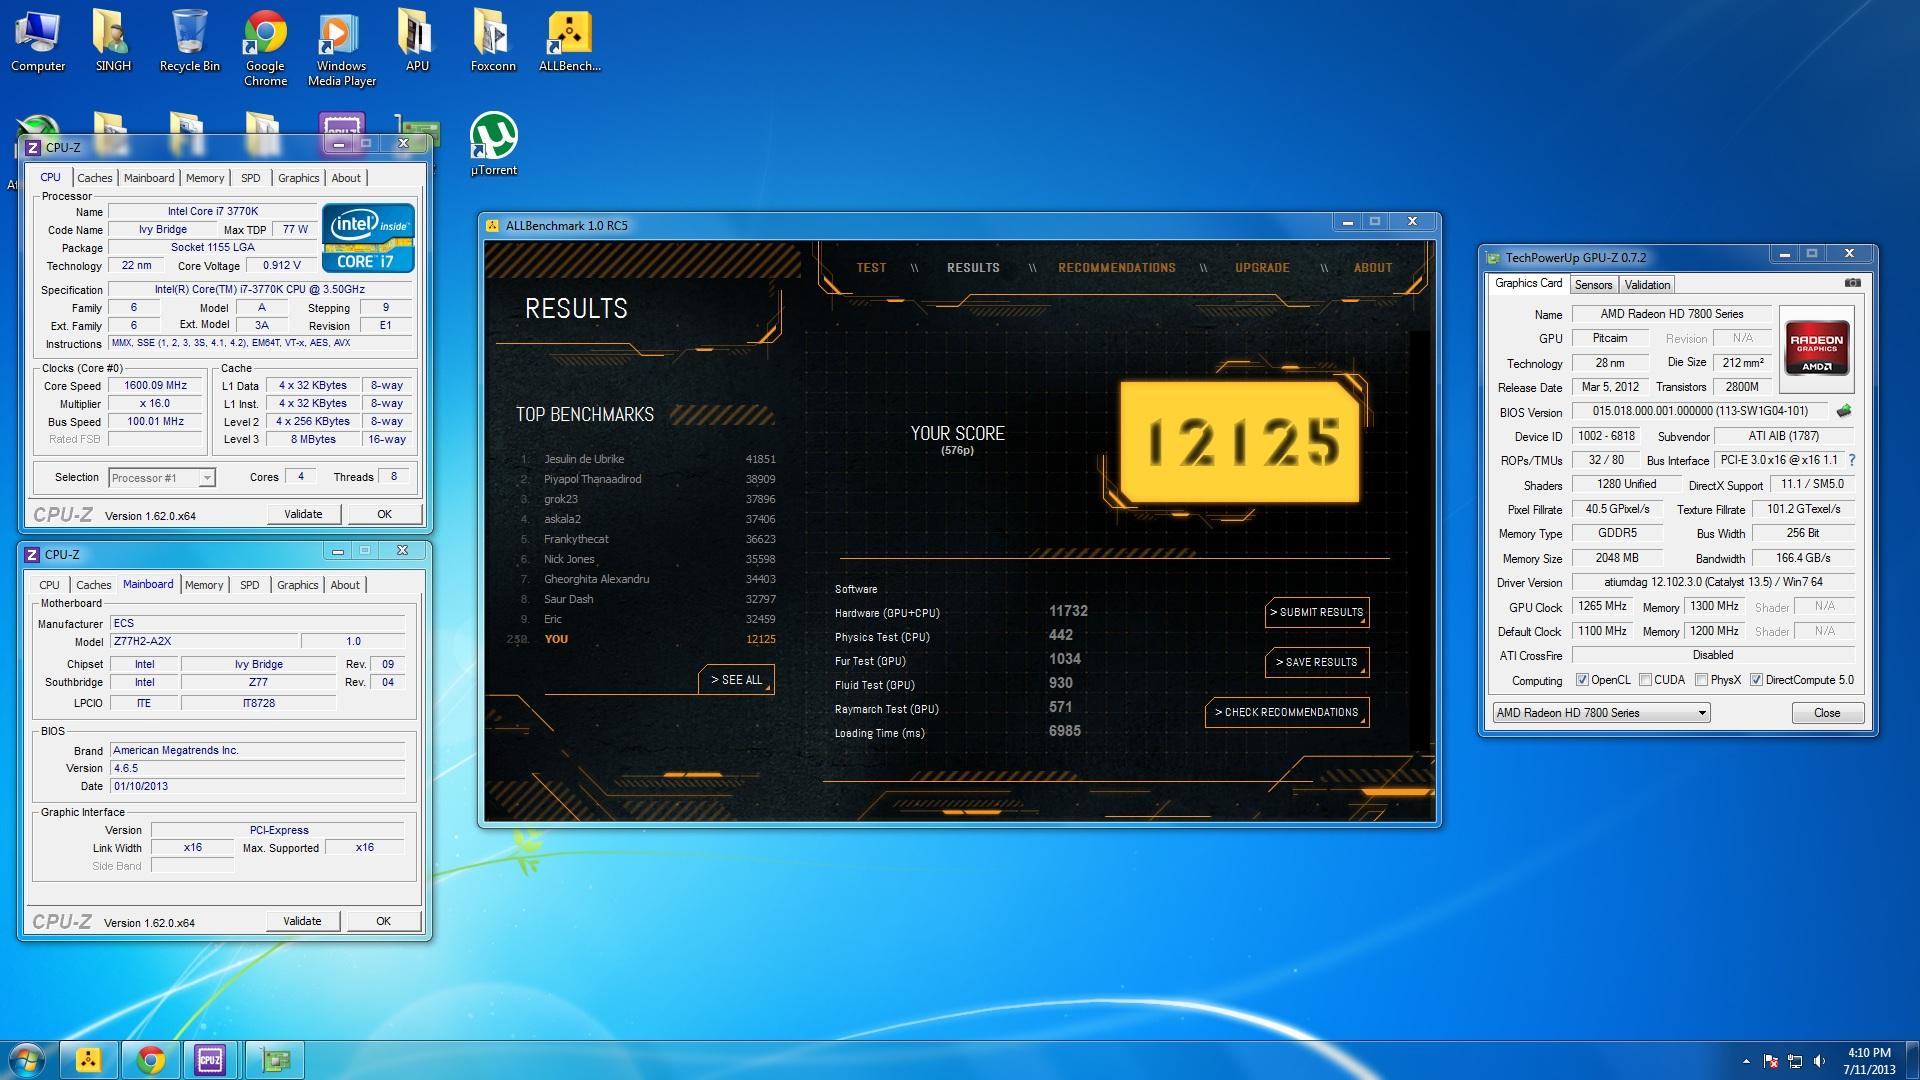Viewport: 1920px width, 1080px height.
Task: Launch the ALLBench desktop shortcut
Action: [569, 42]
